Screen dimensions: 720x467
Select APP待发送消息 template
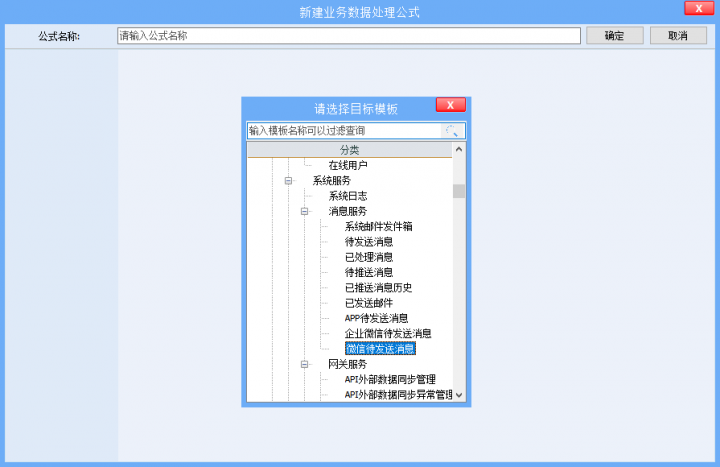376,318
